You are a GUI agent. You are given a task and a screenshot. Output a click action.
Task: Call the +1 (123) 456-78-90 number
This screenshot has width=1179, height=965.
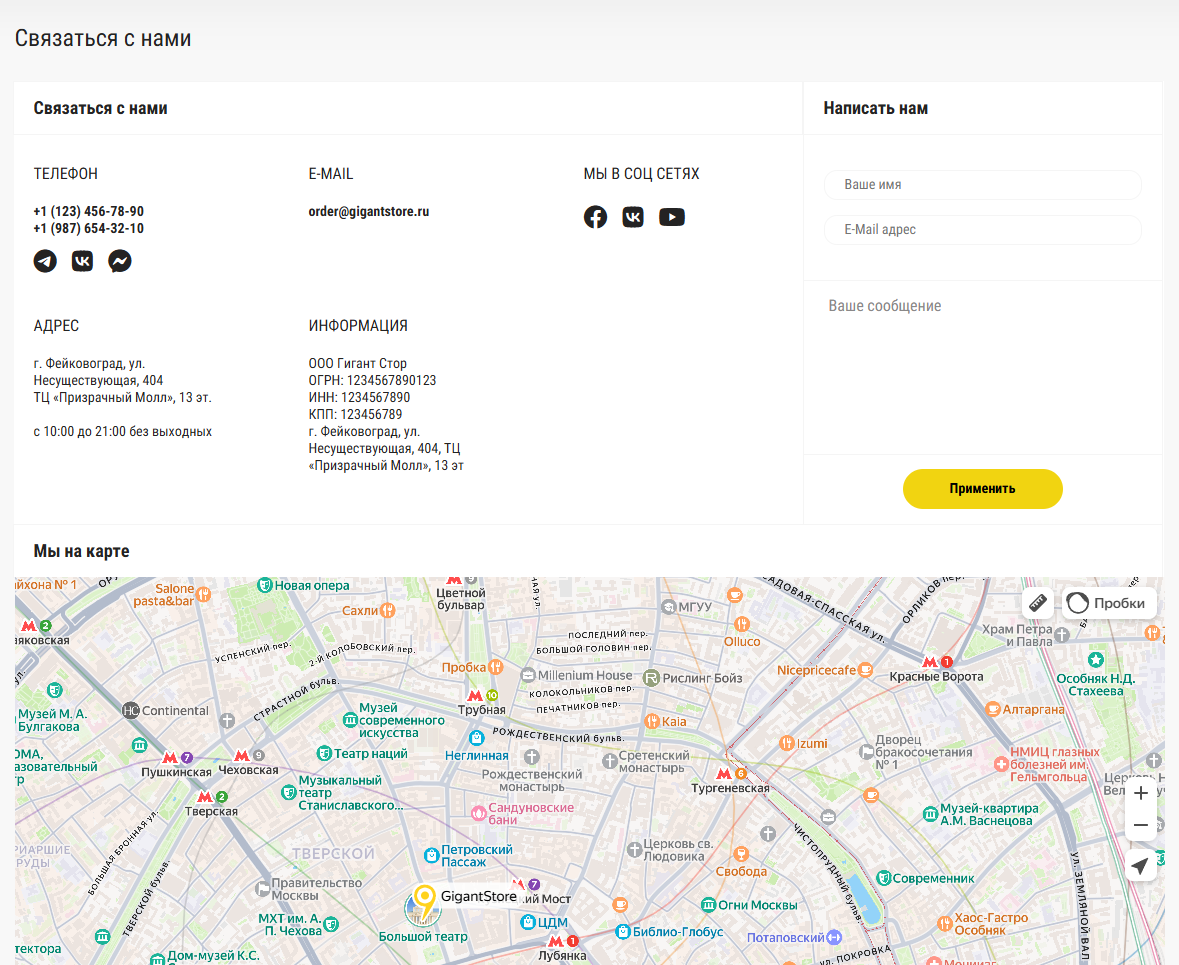[x=88, y=212]
